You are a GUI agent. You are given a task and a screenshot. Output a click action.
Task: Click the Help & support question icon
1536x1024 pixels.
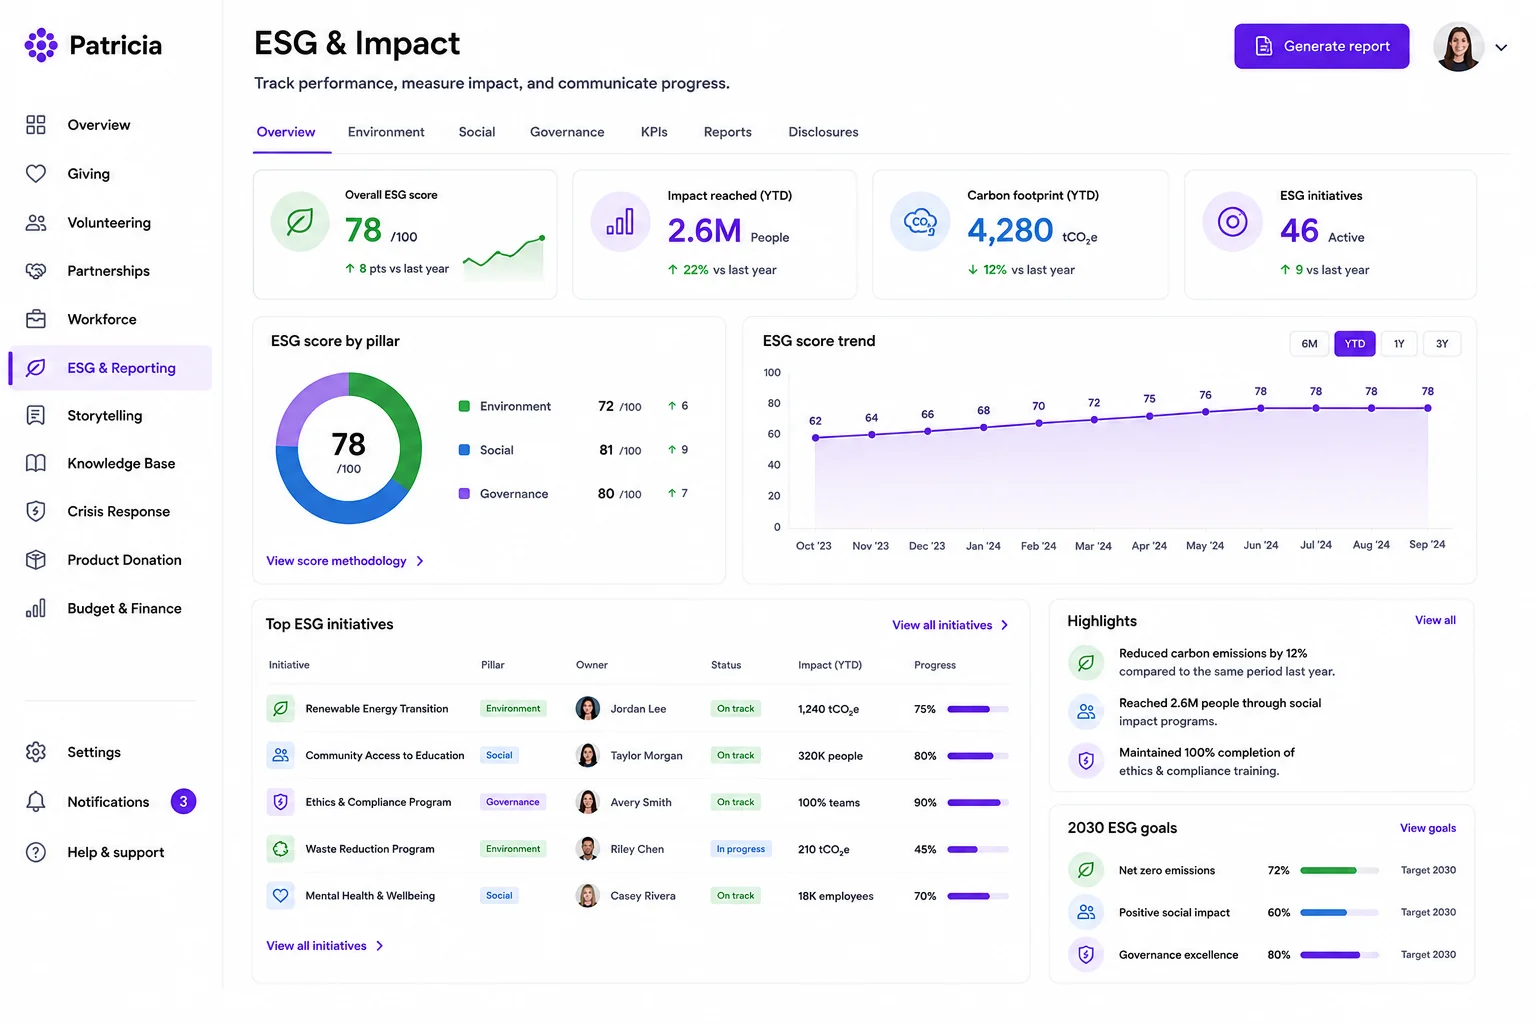36,852
